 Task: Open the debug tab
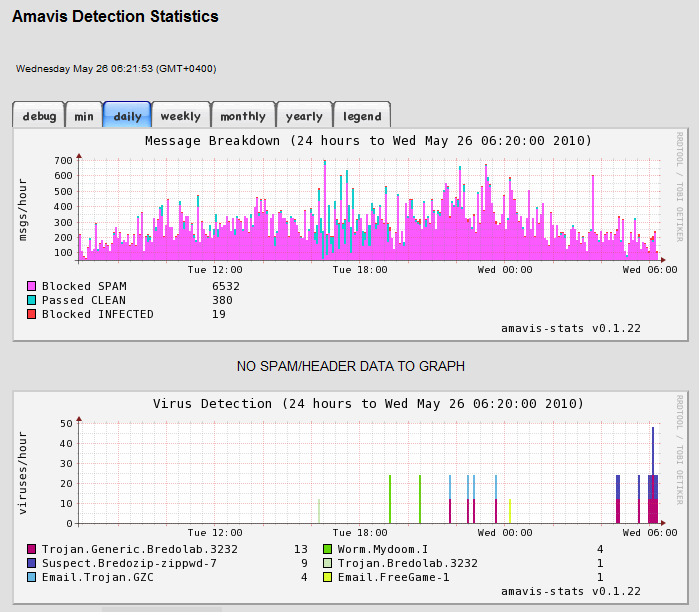pyautogui.click(x=39, y=115)
